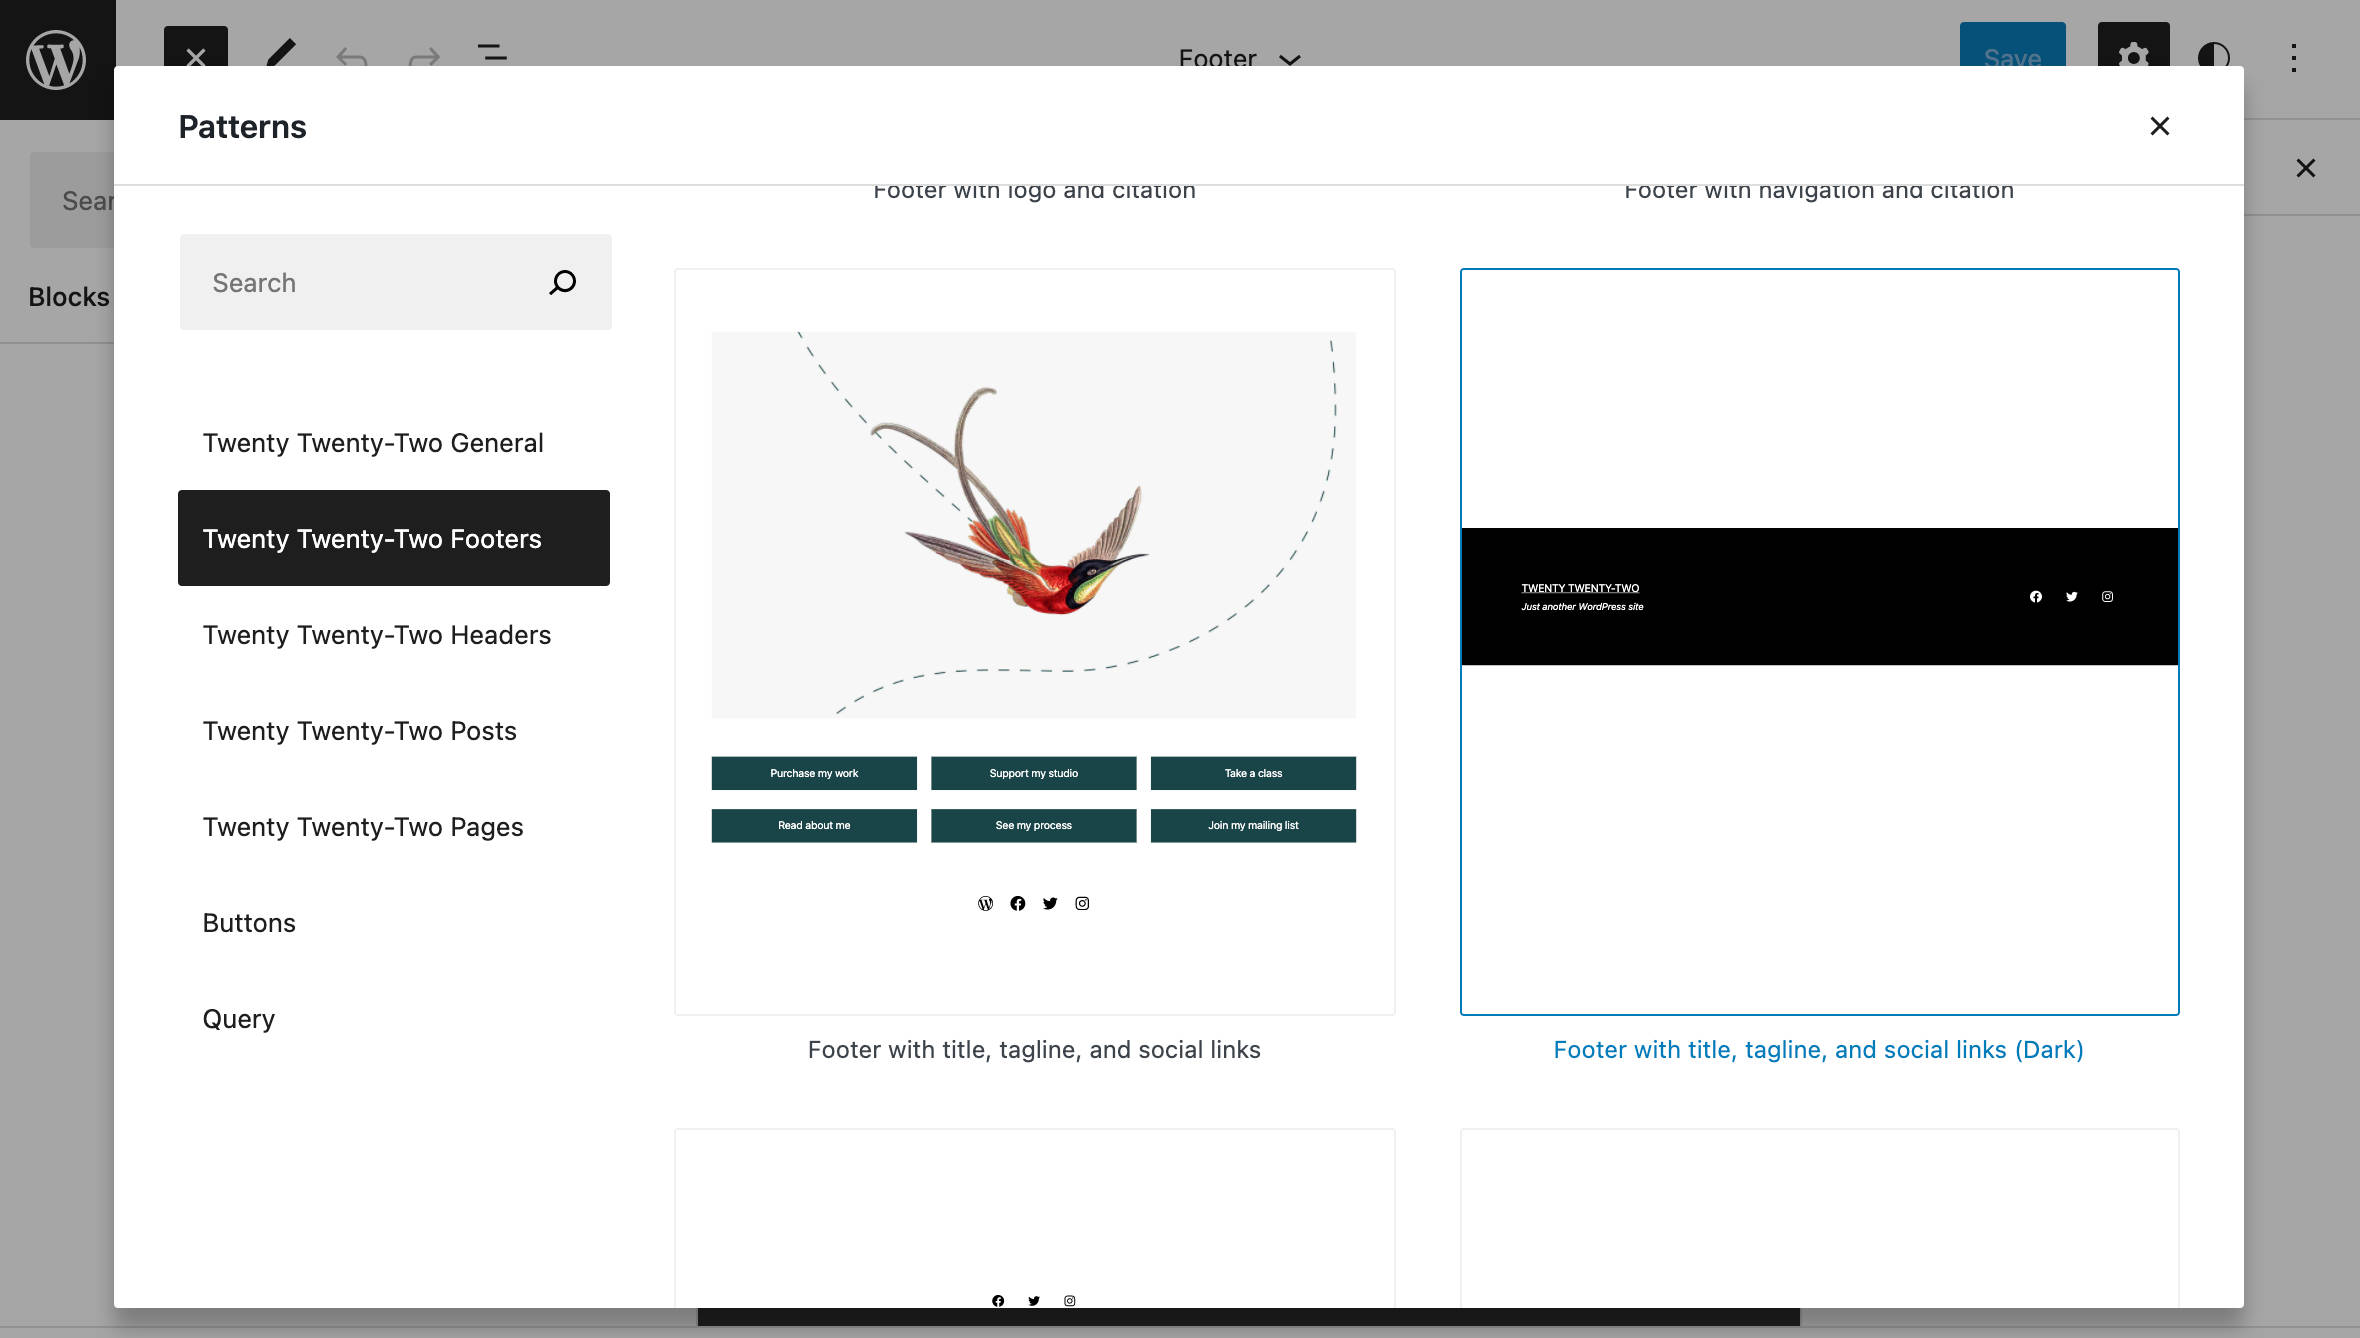The width and height of the screenshot is (2360, 1338).
Task: Close the Patterns modal
Action: tap(2160, 126)
